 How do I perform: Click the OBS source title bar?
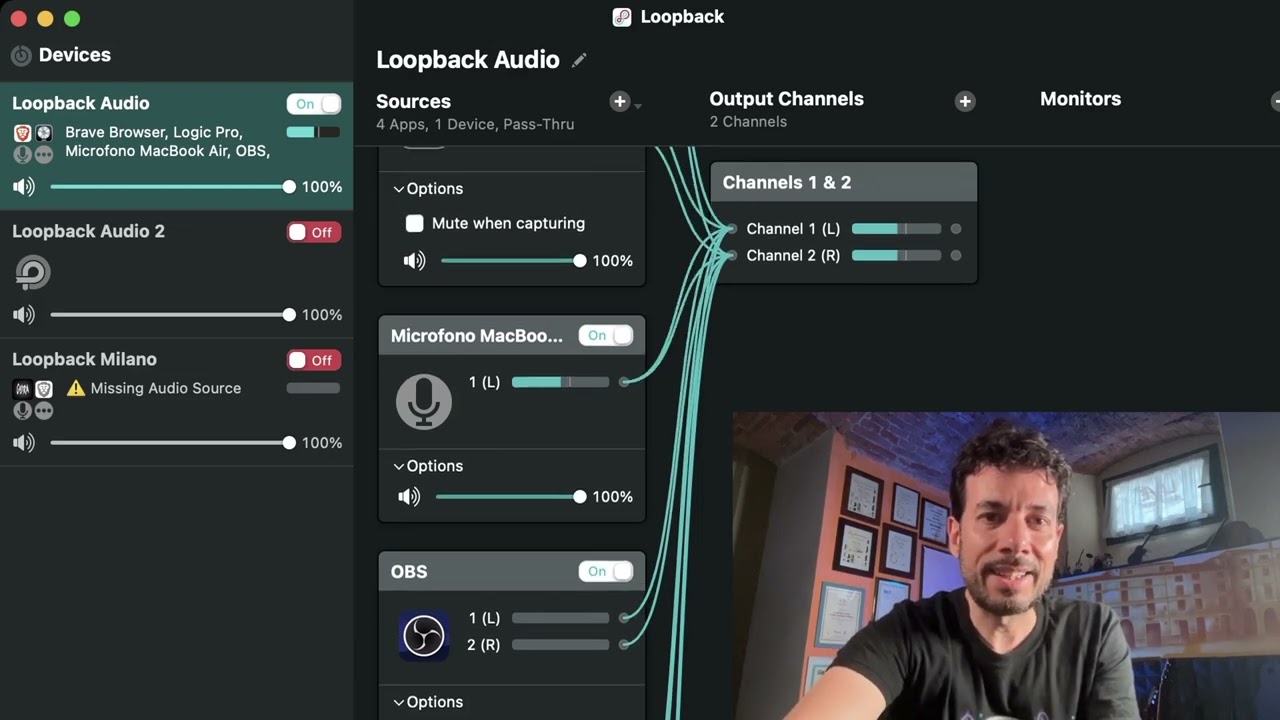(511, 572)
